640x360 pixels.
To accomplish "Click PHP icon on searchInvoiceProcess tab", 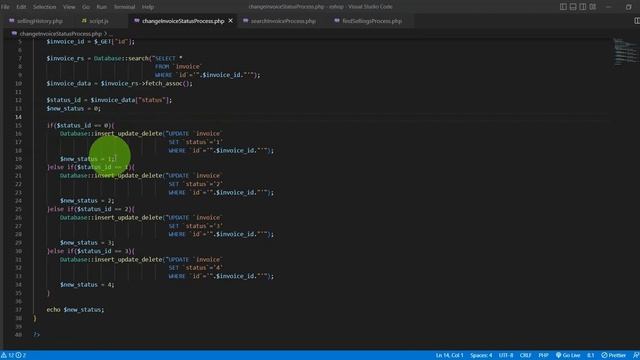I will (245, 20).
